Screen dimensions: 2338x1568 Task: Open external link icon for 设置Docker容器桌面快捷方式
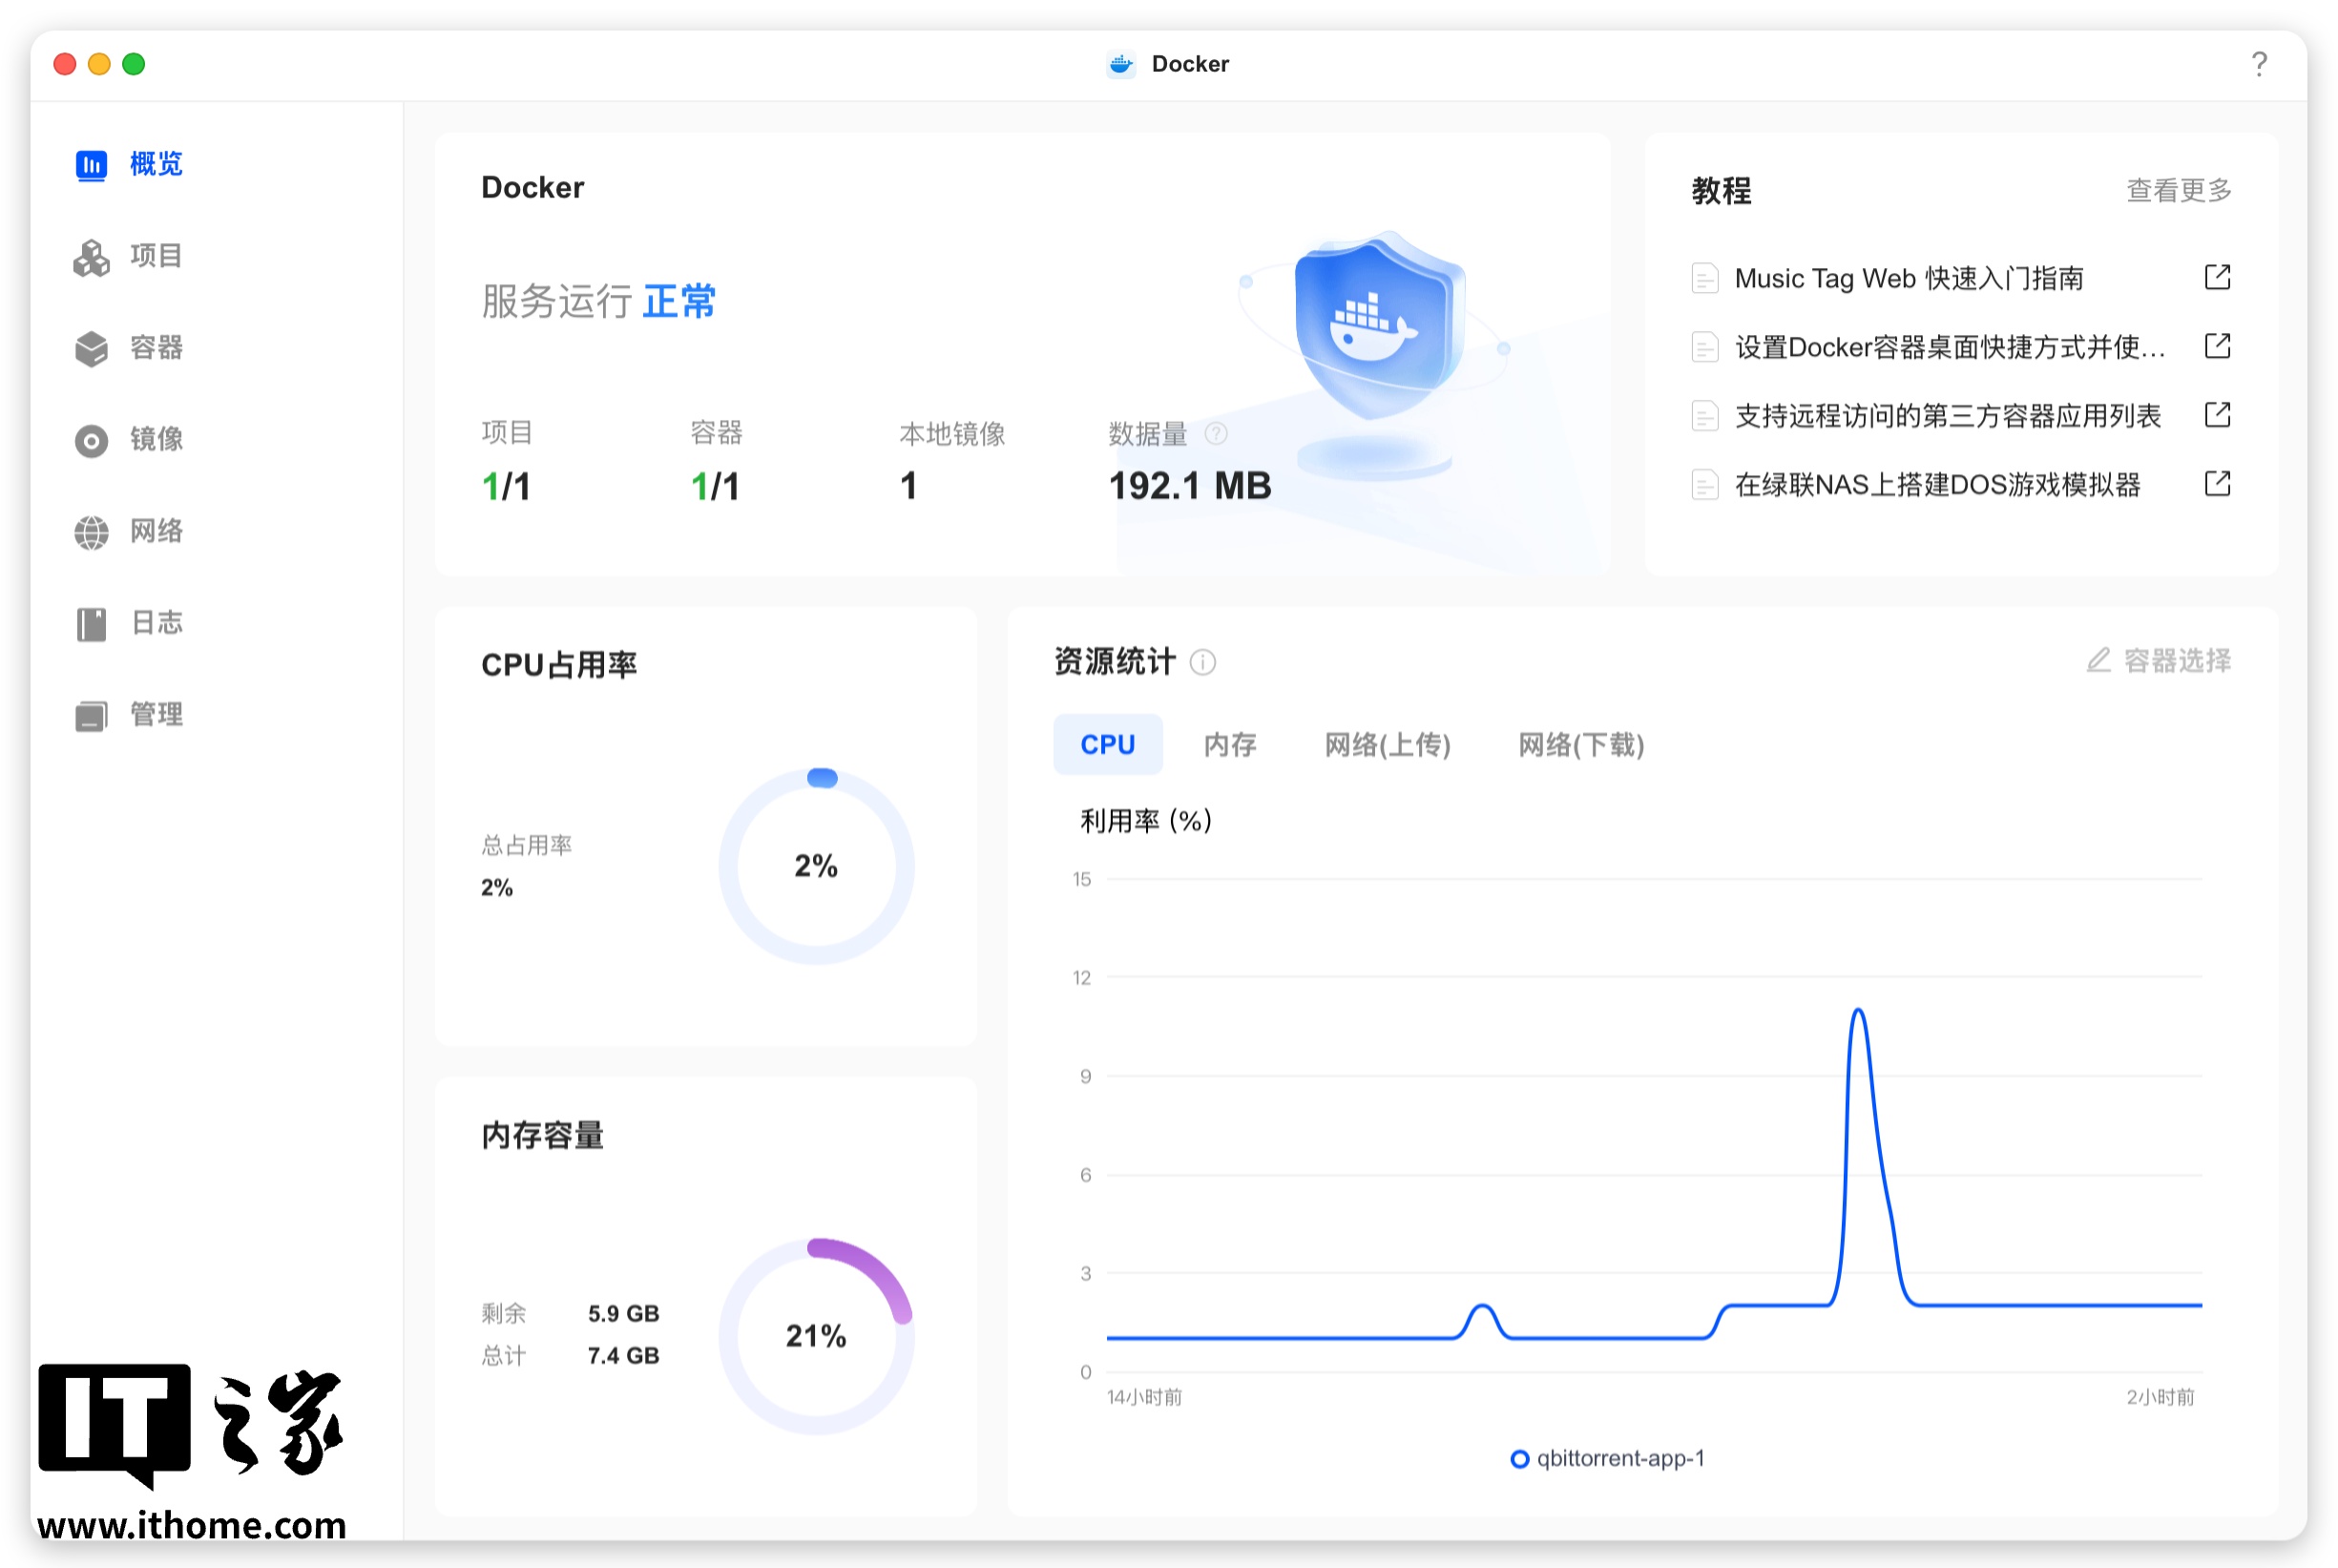coord(2217,346)
